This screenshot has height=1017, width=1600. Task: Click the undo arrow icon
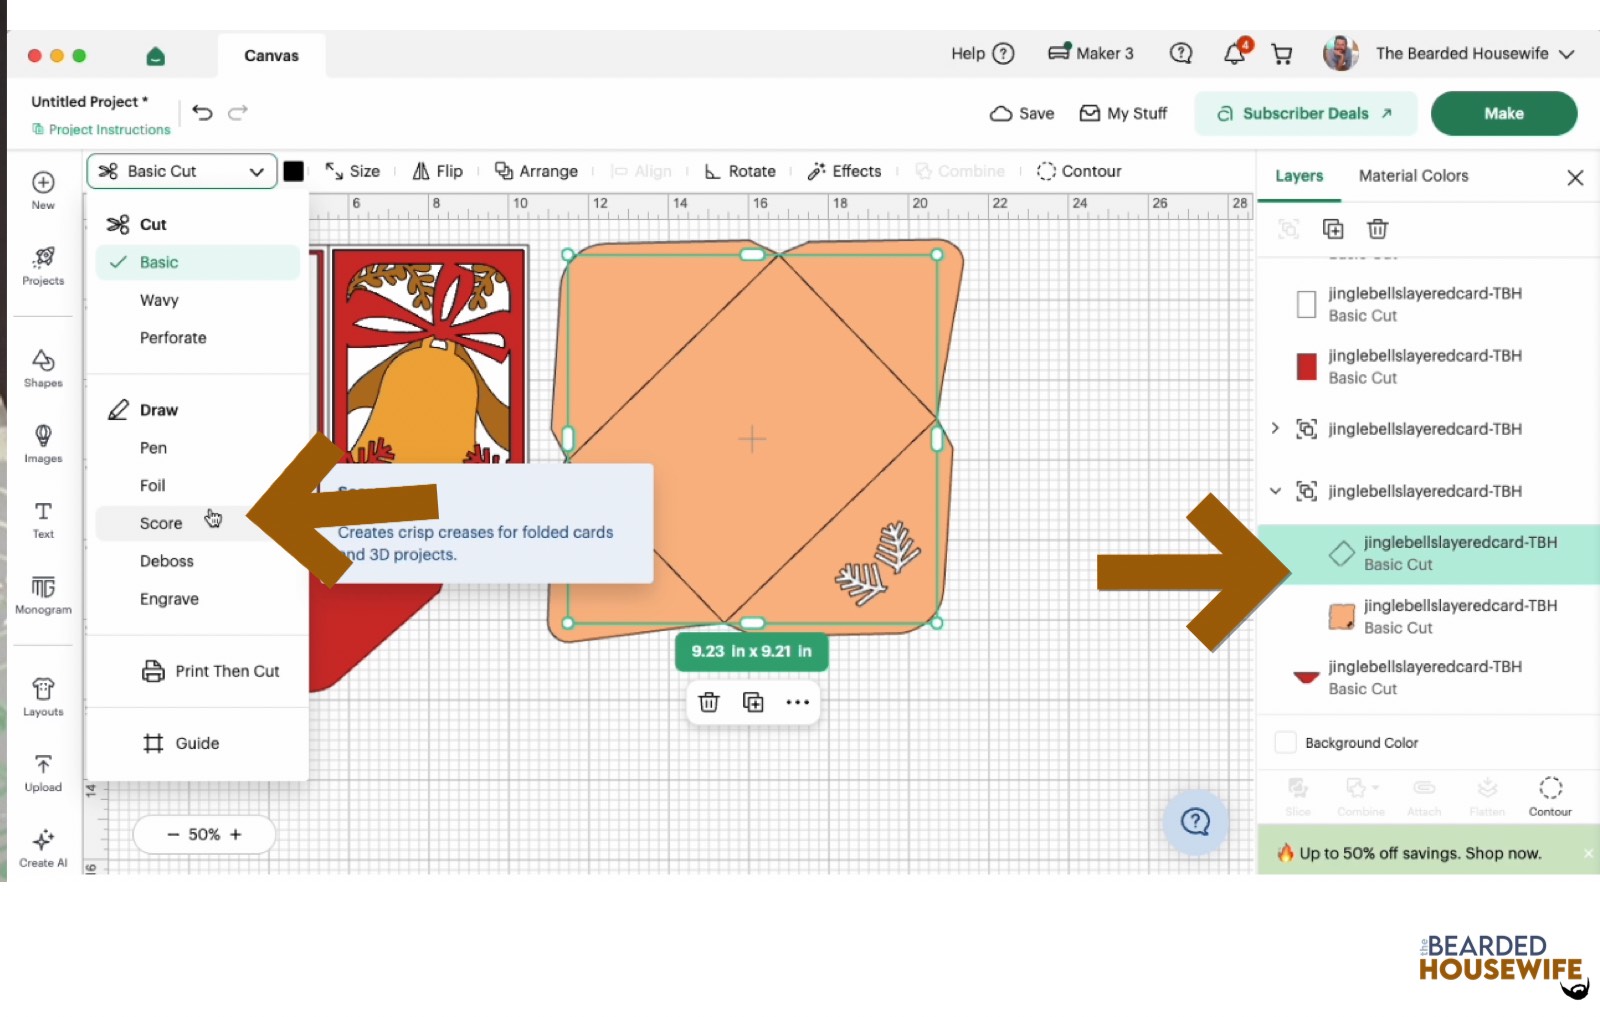[203, 112]
